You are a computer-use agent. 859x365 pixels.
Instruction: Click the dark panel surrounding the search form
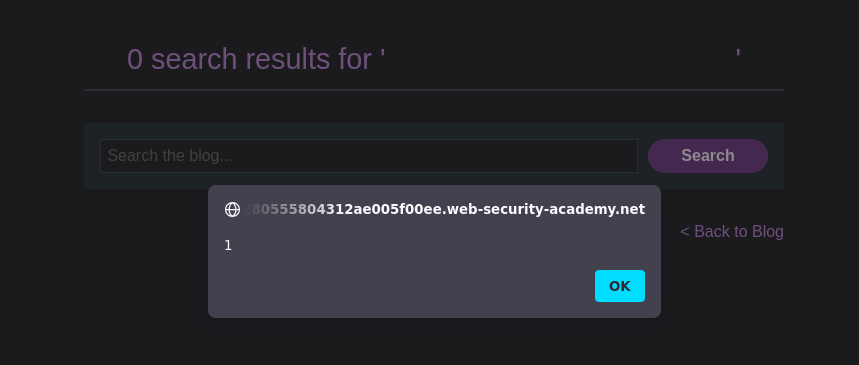(x=434, y=129)
